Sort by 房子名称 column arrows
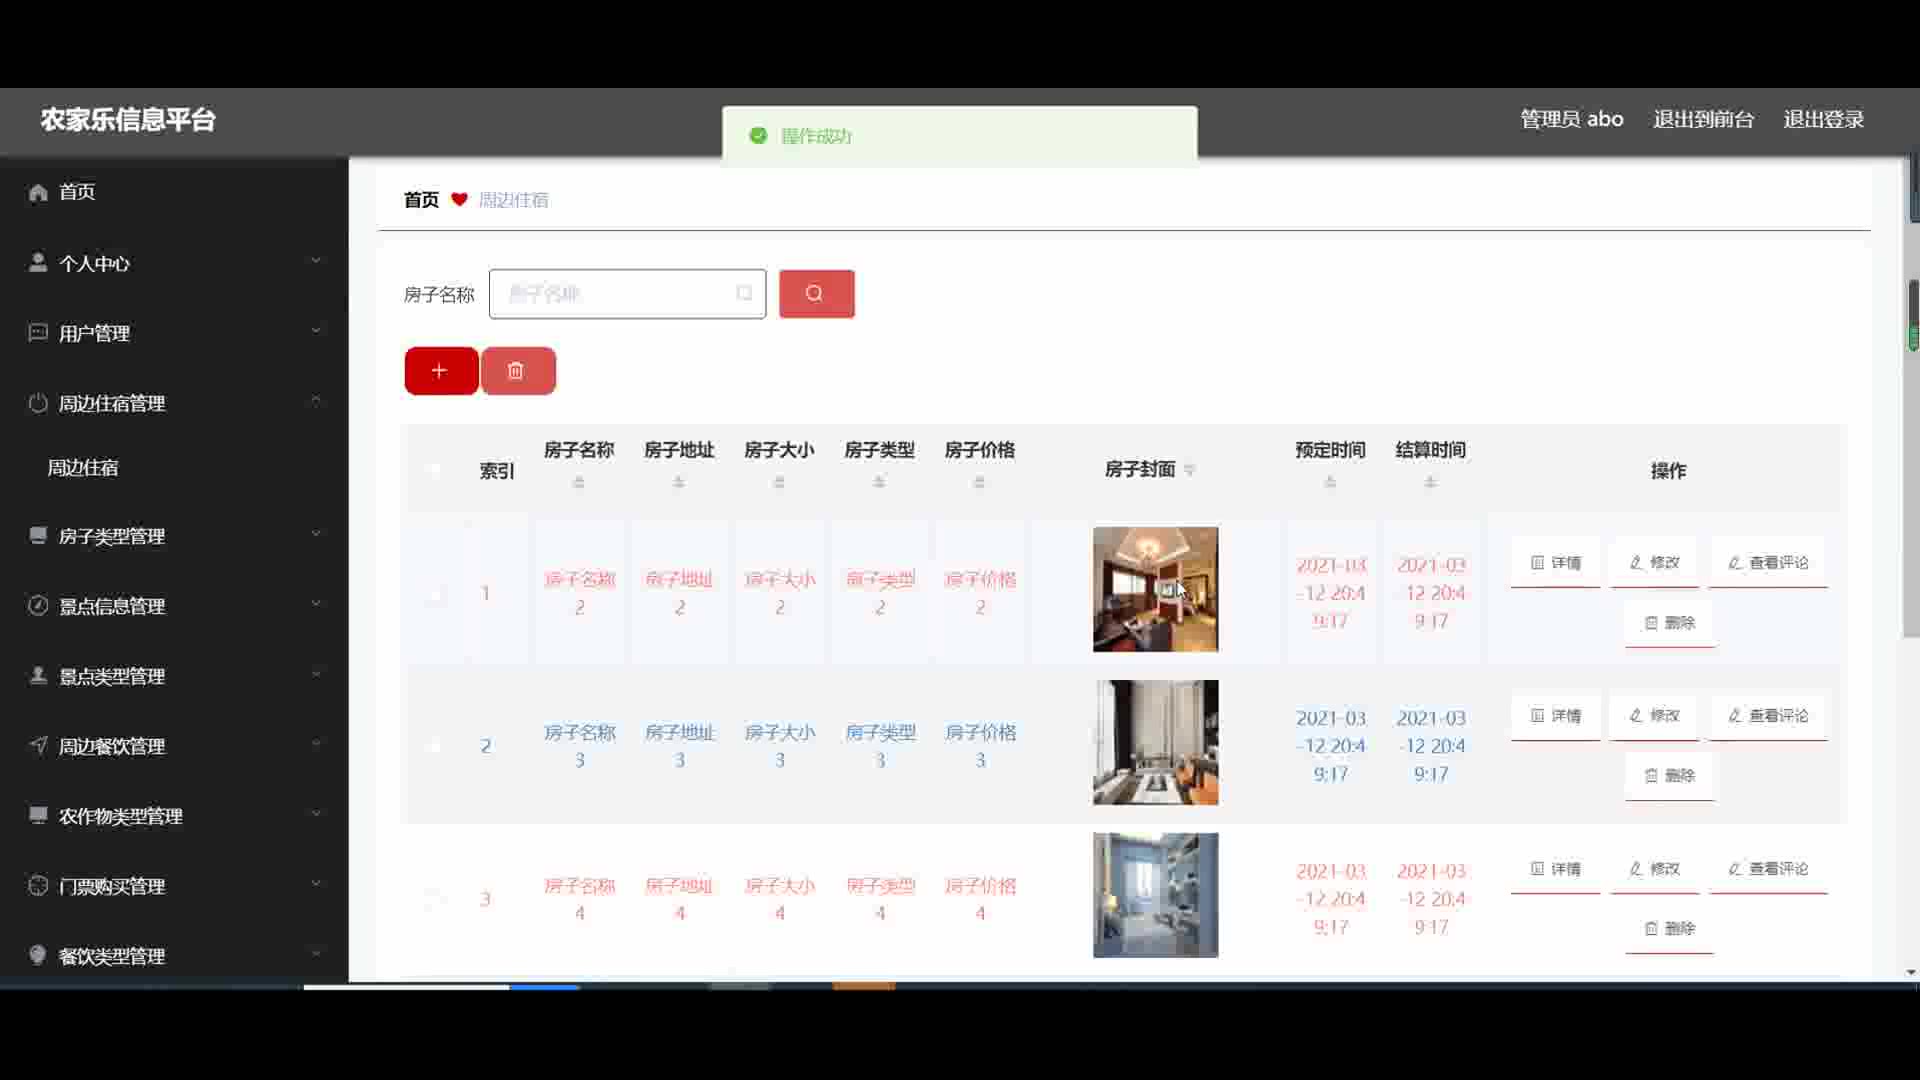Image resolution: width=1920 pixels, height=1080 pixels. click(x=579, y=482)
